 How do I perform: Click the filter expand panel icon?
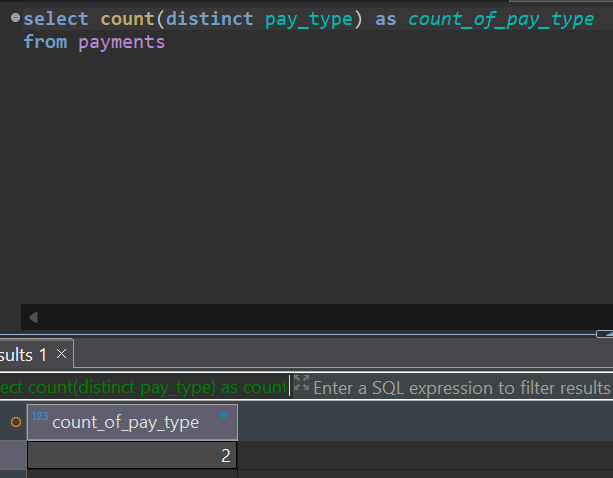(x=301, y=383)
